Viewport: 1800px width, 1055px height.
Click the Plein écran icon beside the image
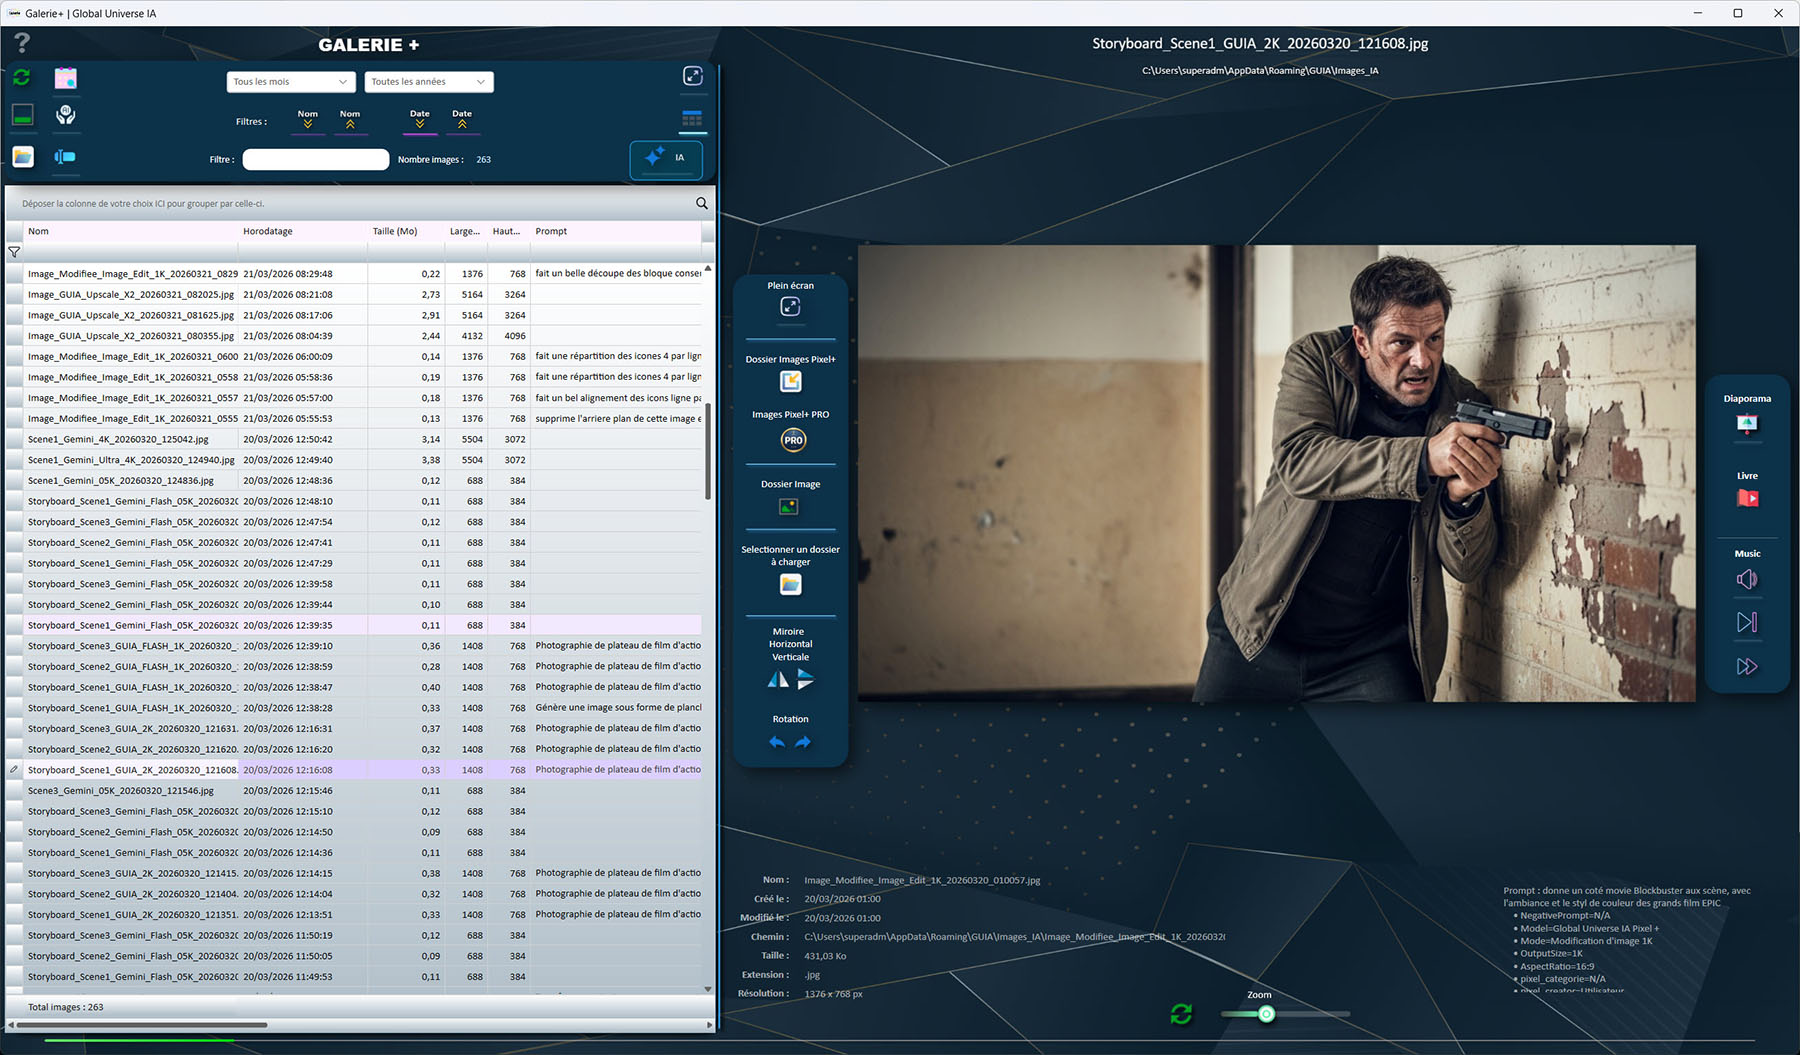point(790,307)
